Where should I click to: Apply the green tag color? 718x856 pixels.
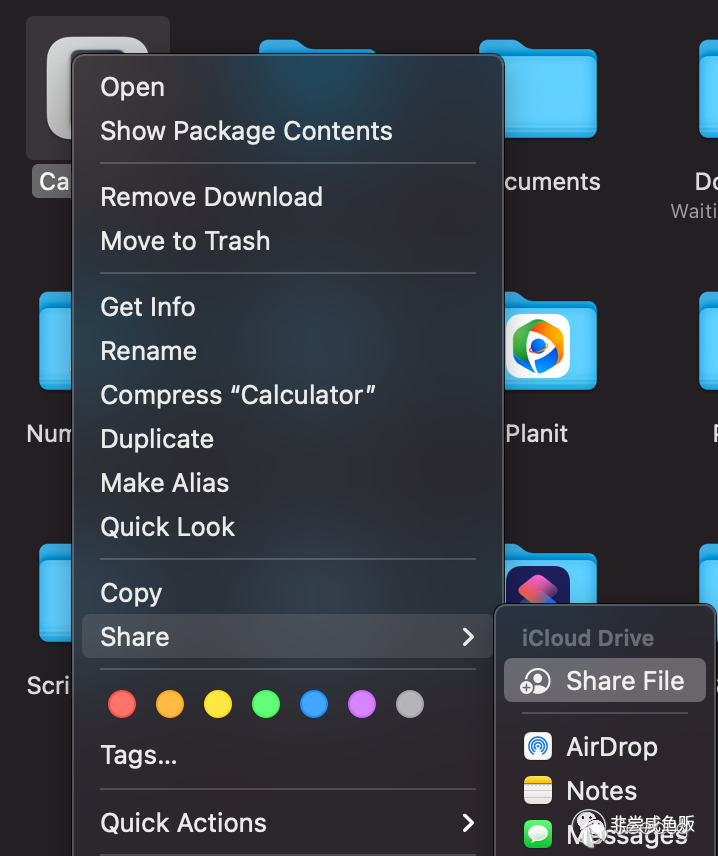(266, 704)
